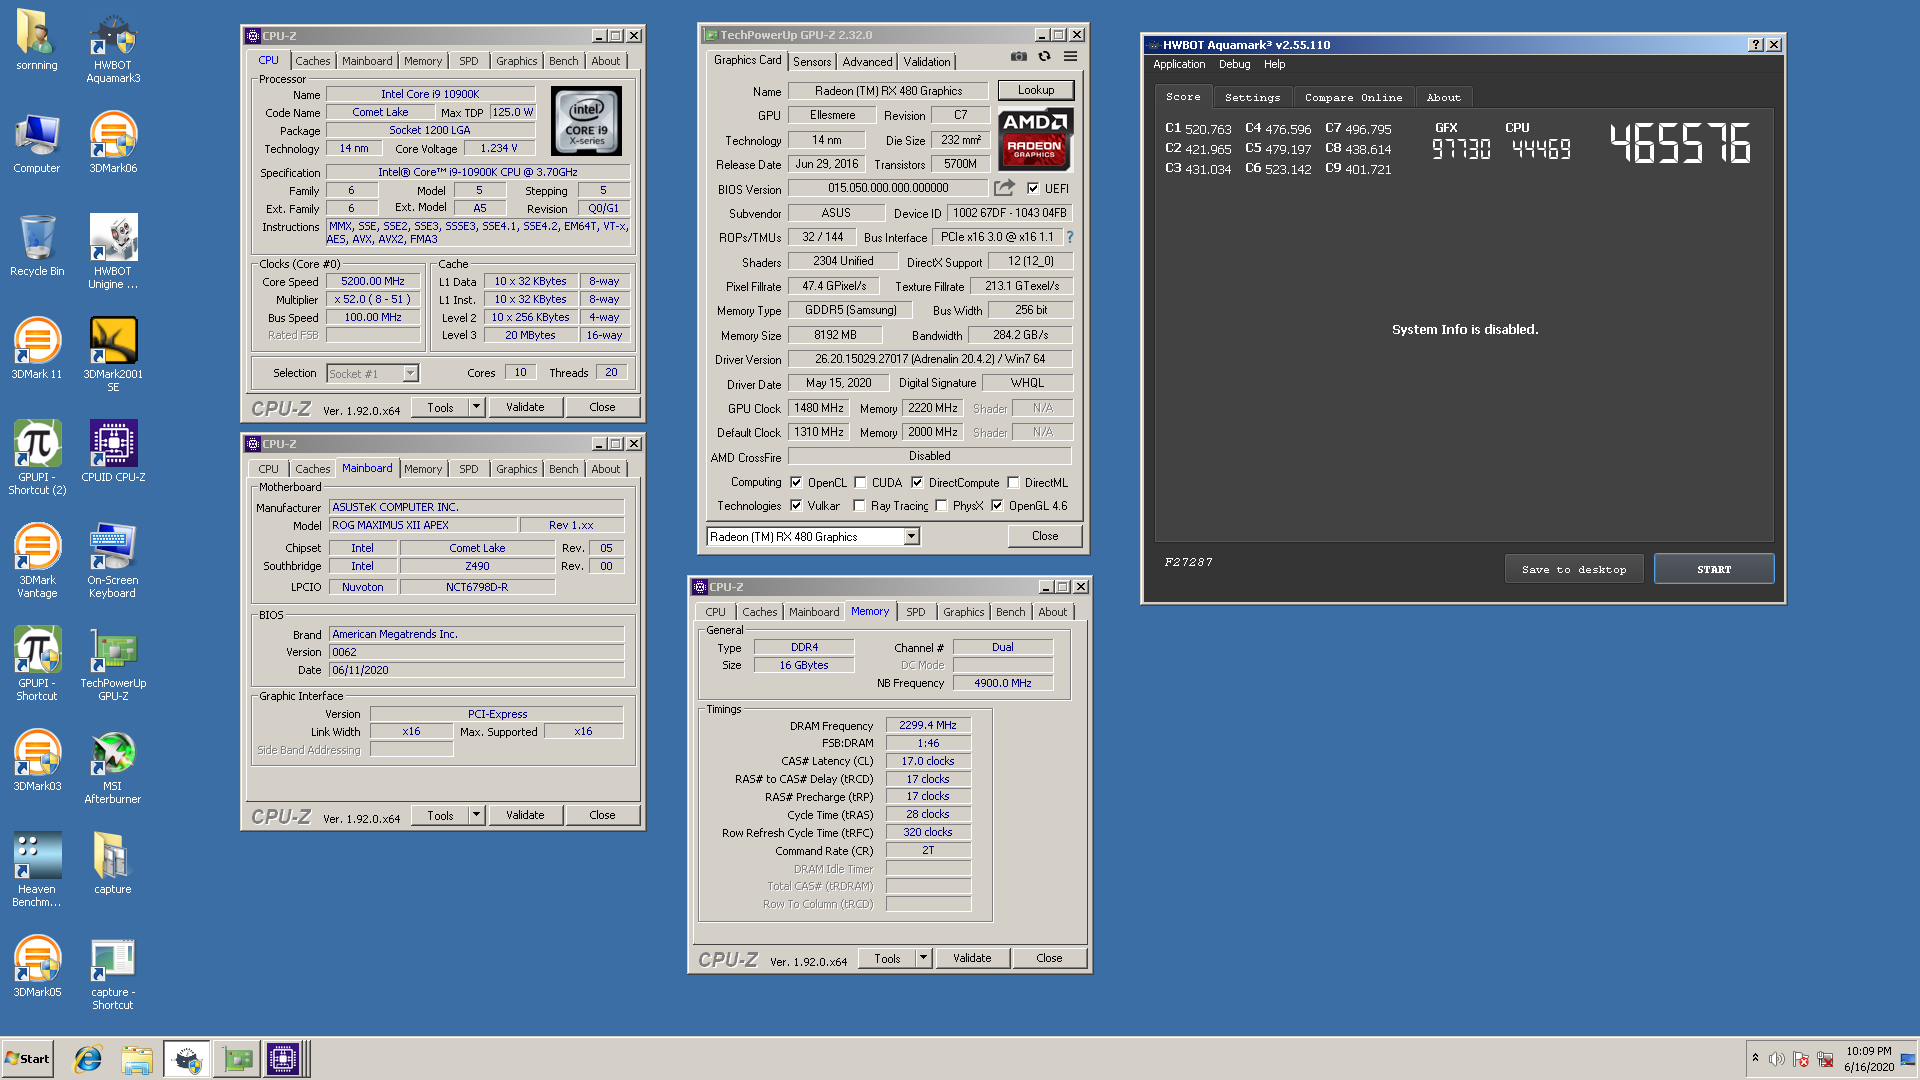Toggle the OpenGL 4.6 checkbox
Viewport: 1920px width, 1080px height.
pos(997,505)
